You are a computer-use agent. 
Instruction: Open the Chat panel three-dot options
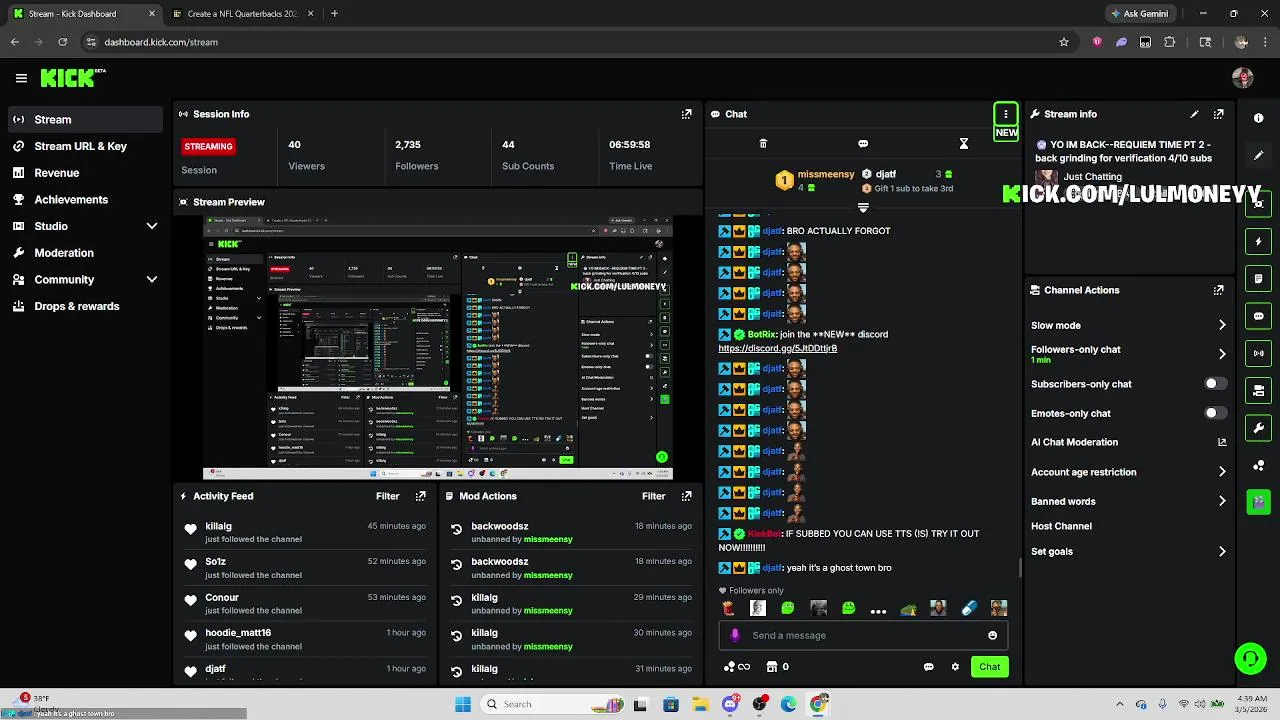pyautogui.click(x=1006, y=114)
